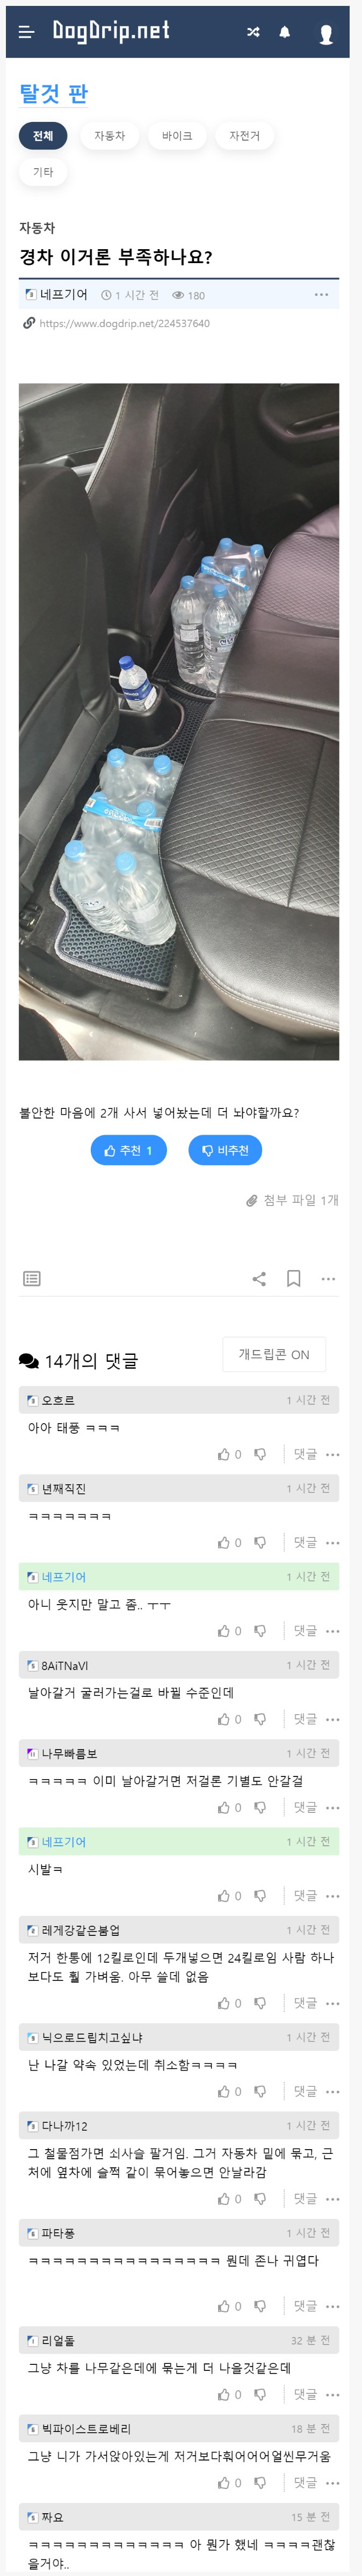Bookmark this post with the bookmark icon
The width and height of the screenshot is (362, 2576).
[294, 1278]
